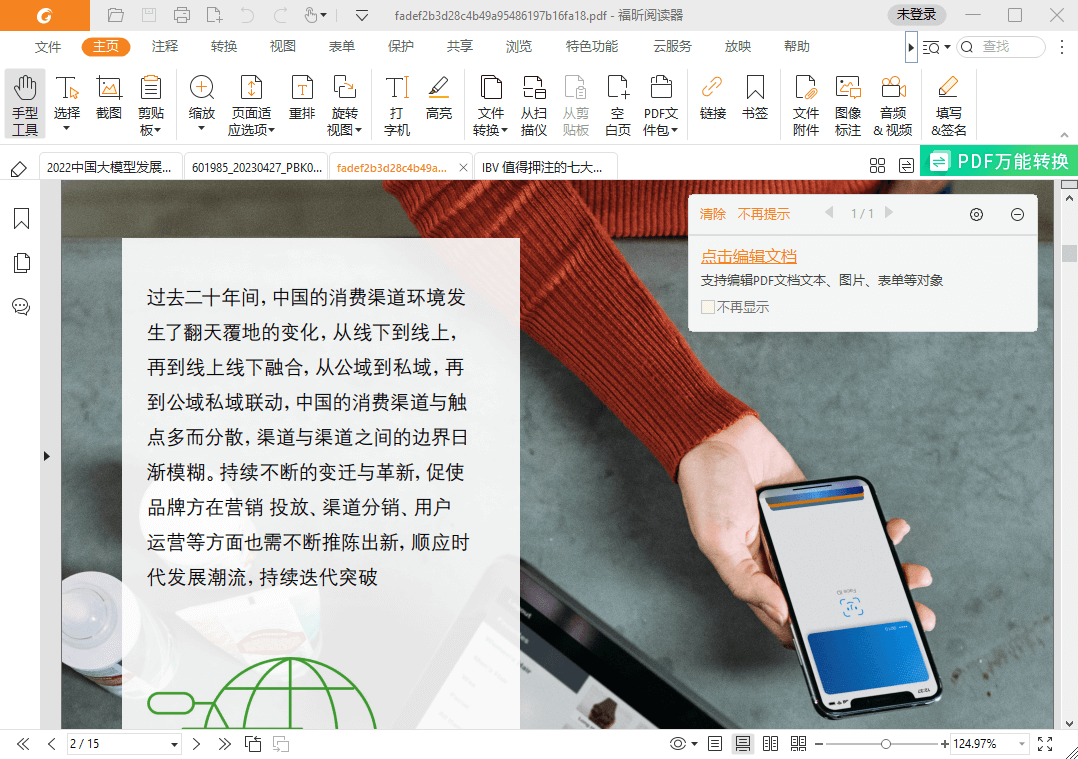Open the quick access customize dropdown
Viewport: 1078px width, 759px height.
point(362,15)
